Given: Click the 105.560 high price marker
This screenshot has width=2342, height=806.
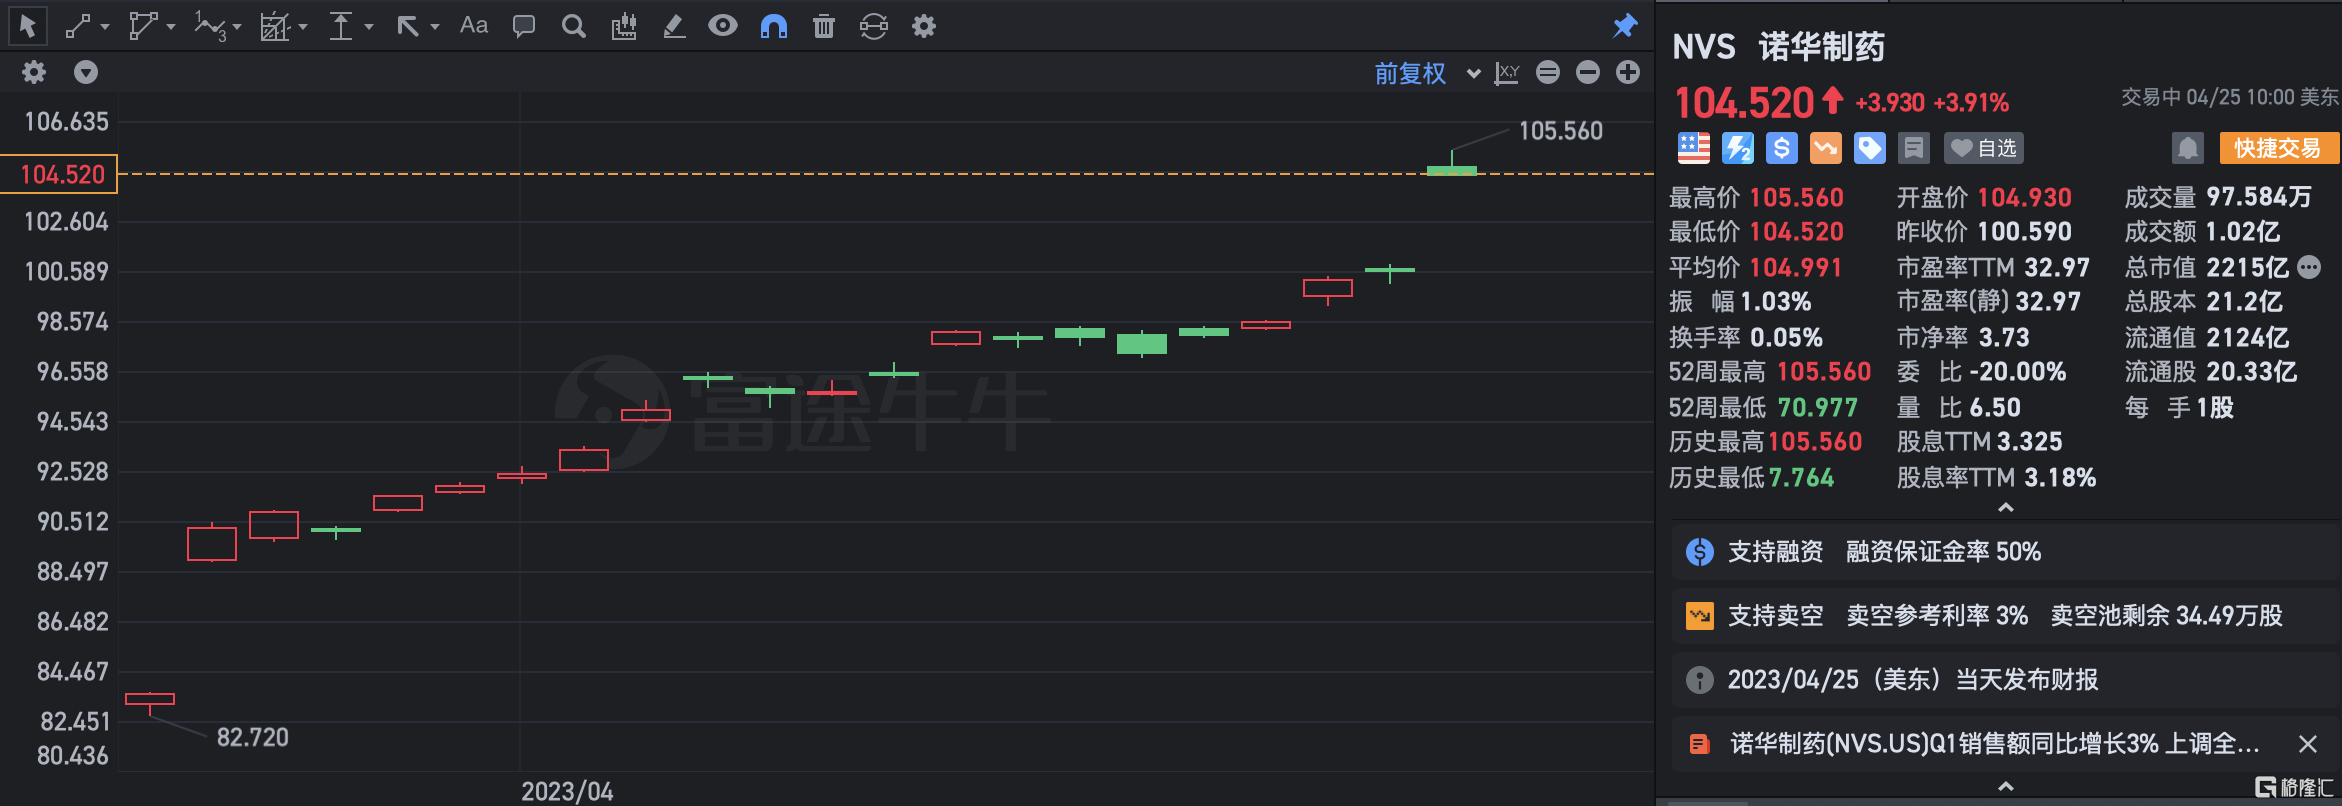Looking at the screenshot, I should coord(1560,131).
